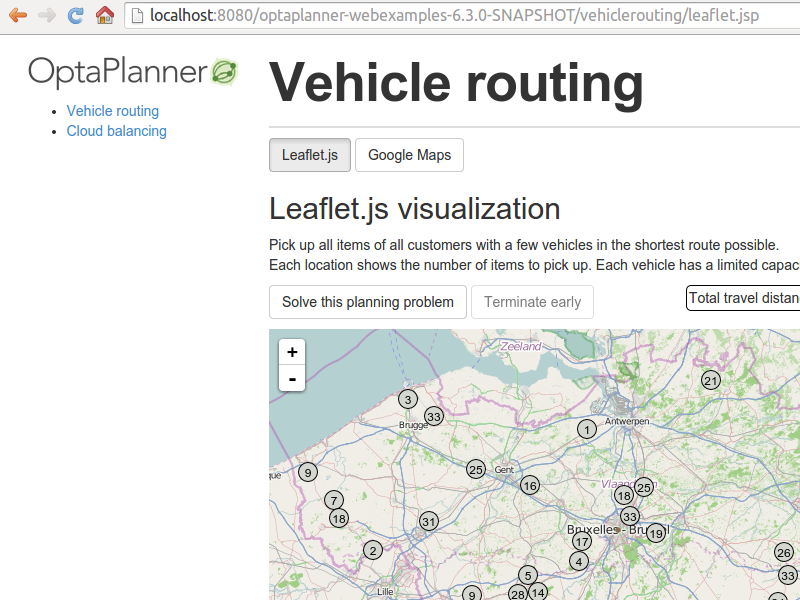The height and width of the screenshot is (600, 800).
Task: Open the Cloud balancing link
Action: (117, 131)
